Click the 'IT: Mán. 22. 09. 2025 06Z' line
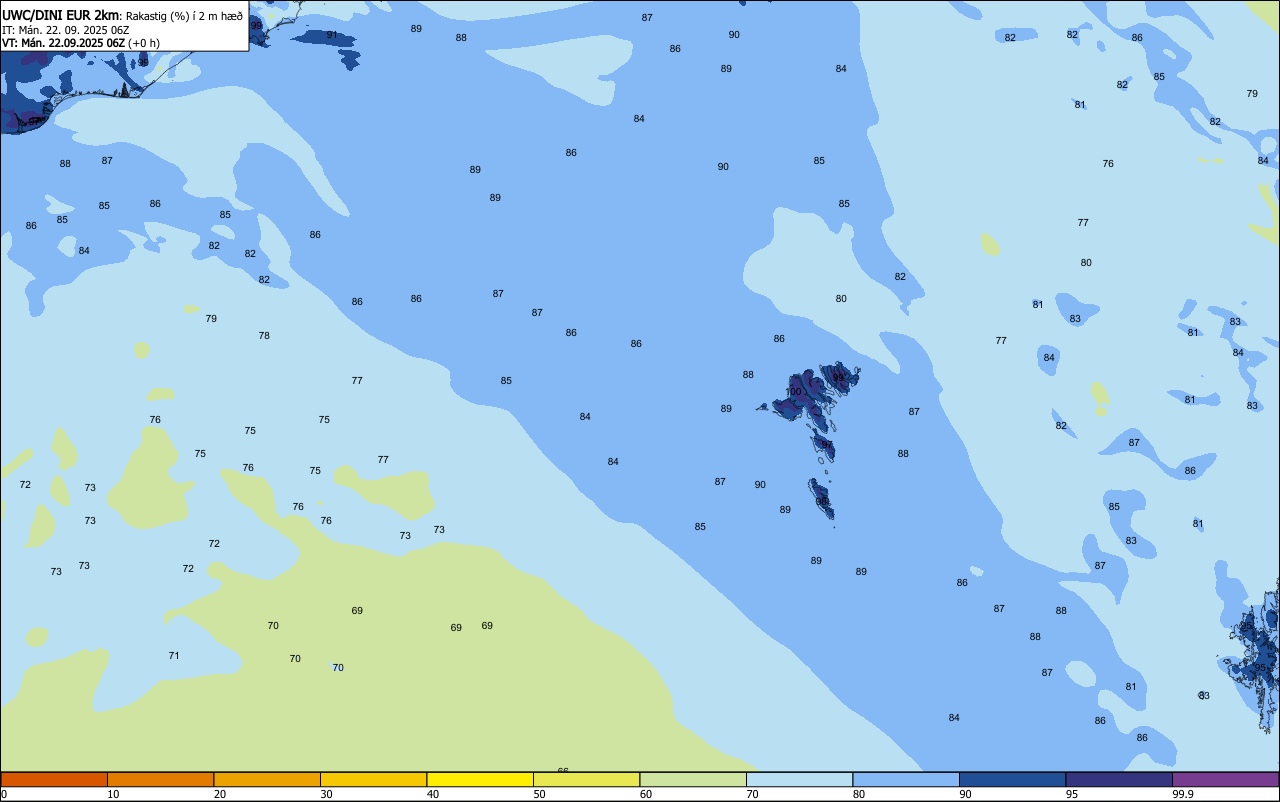The image size is (1280, 802). point(66,30)
